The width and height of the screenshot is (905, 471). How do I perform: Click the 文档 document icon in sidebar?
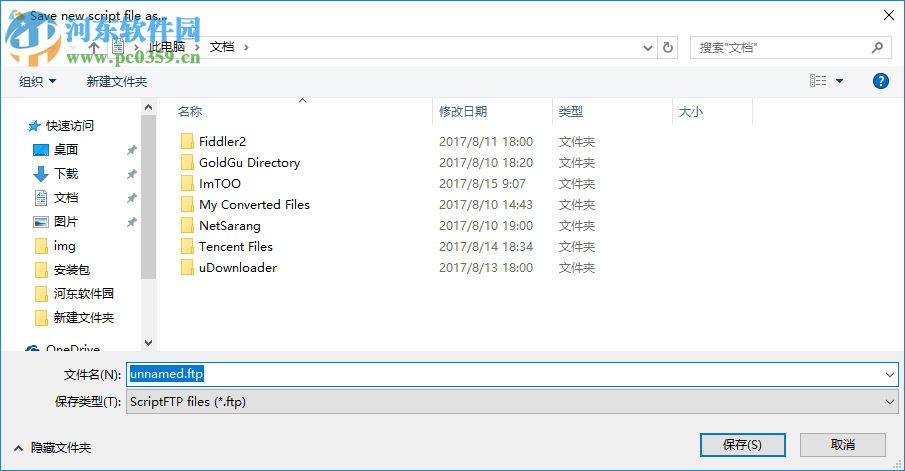pos(41,198)
